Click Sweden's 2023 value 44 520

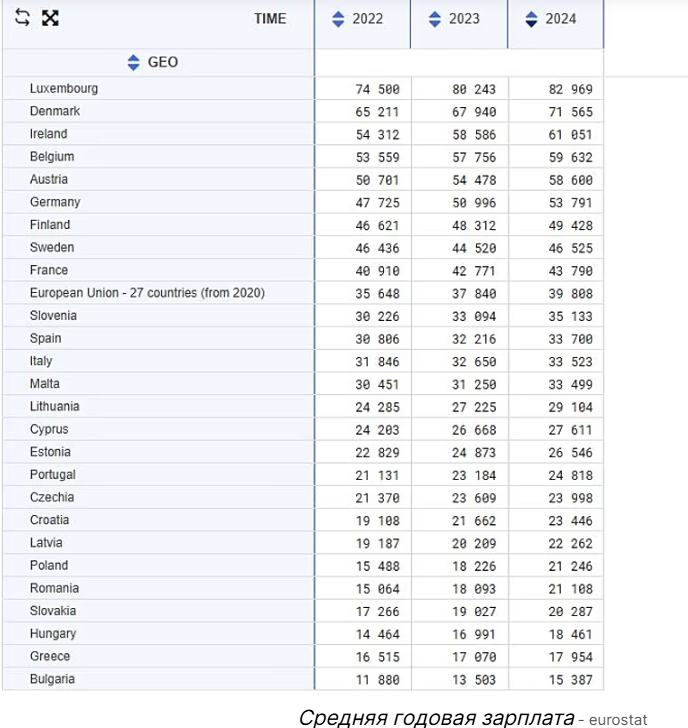[x=474, y=248]
